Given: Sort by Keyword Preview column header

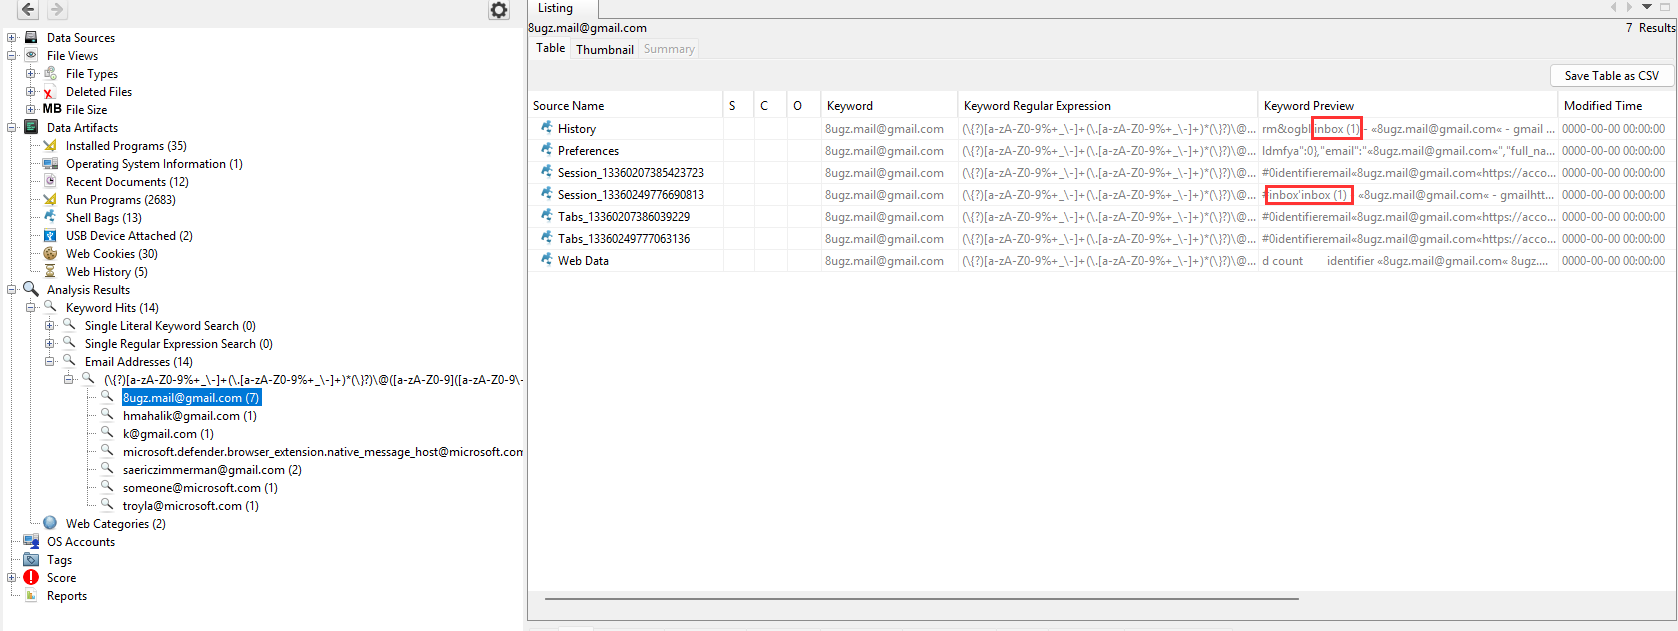Looking at the screenshot, I should (x=1308, y=106).
